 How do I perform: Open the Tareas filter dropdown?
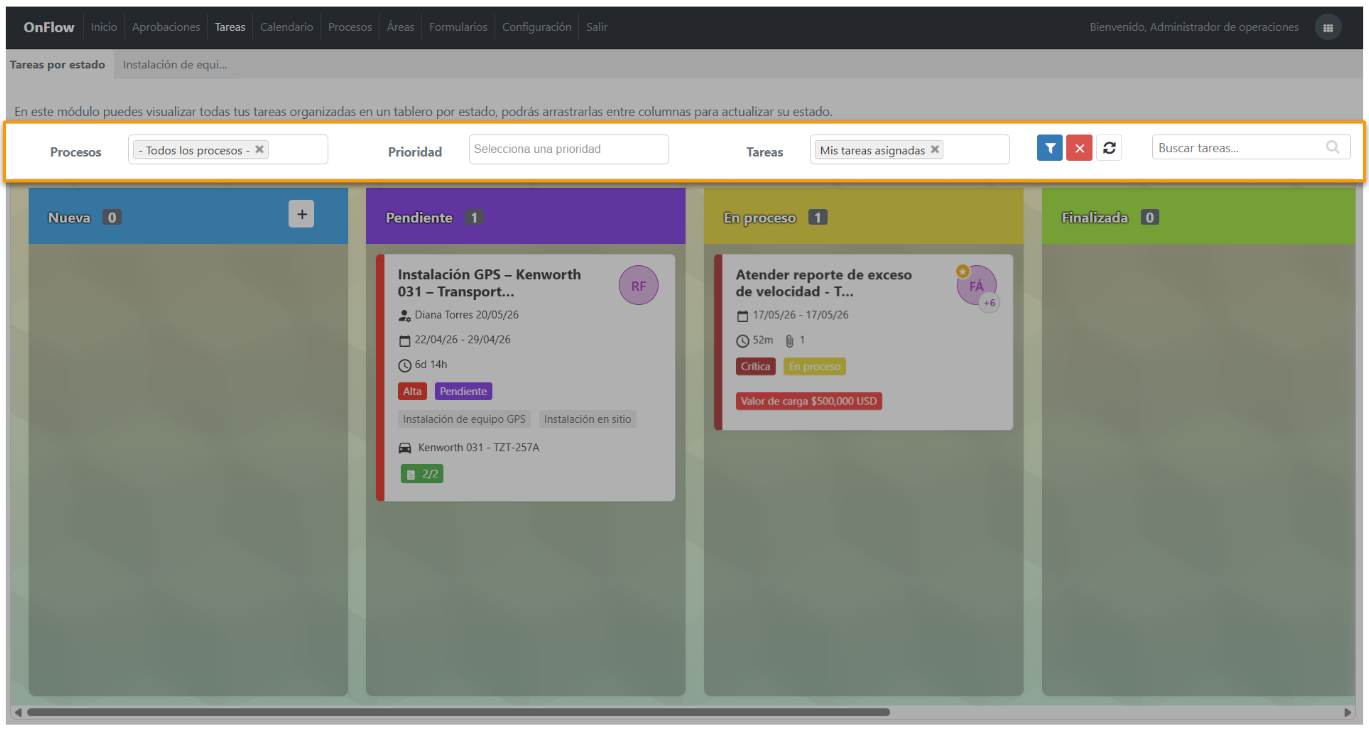pyautogui.click(x=909, y=149)
